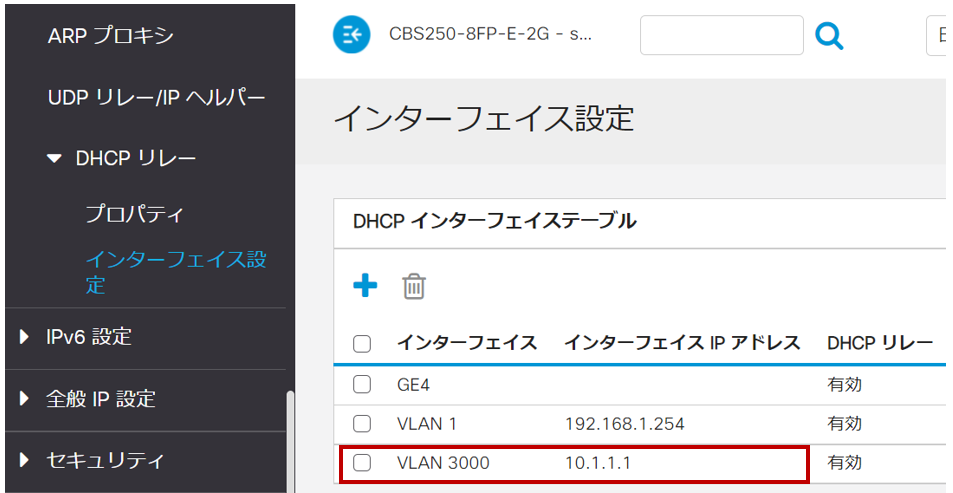Select the GE4 interface cell
The image size is (953, 493).
(x=413, y=385)
